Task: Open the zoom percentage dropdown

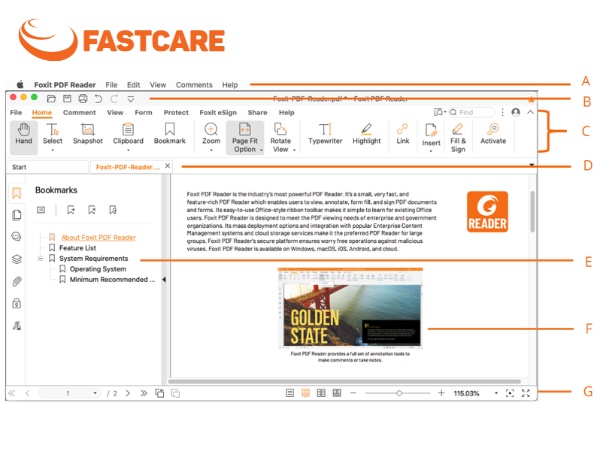Action: 496,393
